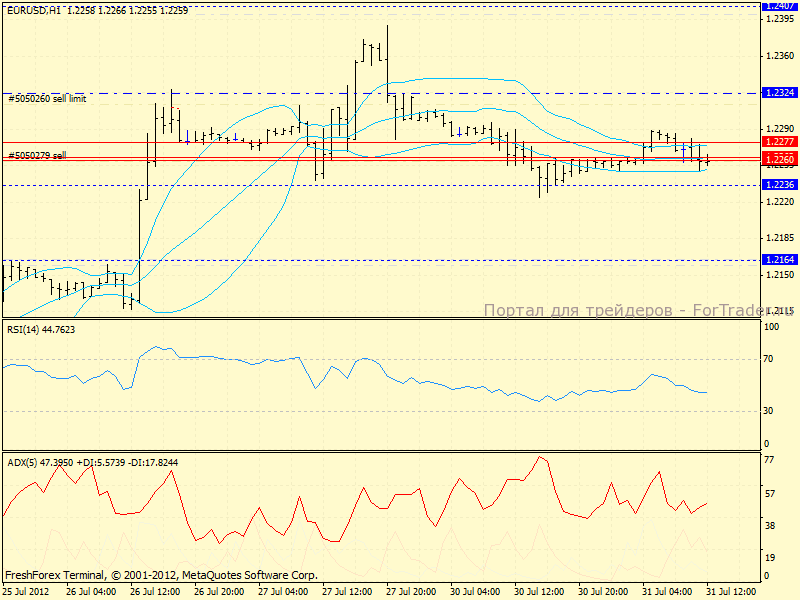Select the red 1.2277 price tag

(778, 142)
